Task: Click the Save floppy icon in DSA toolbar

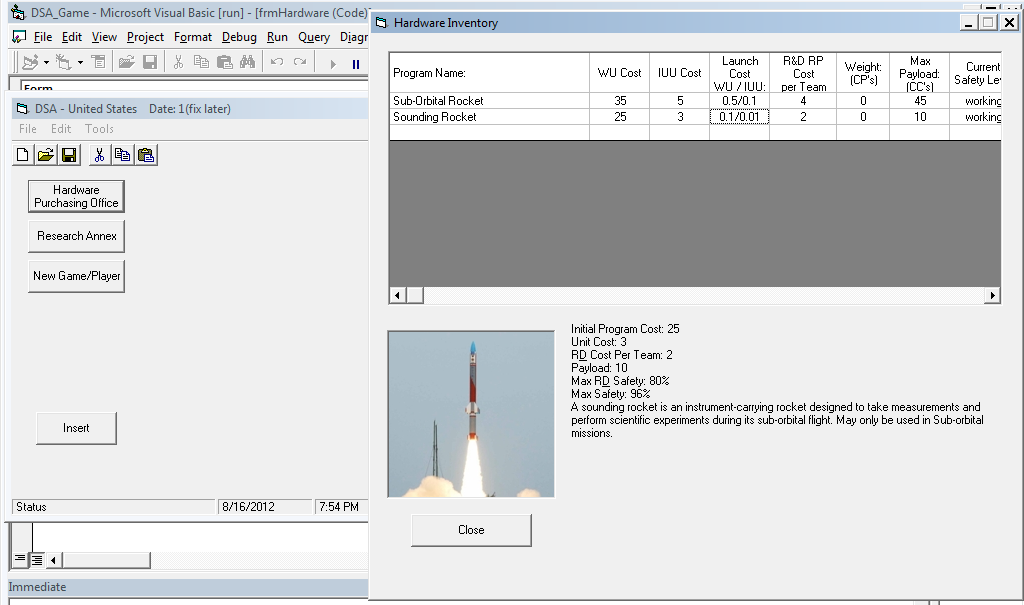Action: pos(69,155)
